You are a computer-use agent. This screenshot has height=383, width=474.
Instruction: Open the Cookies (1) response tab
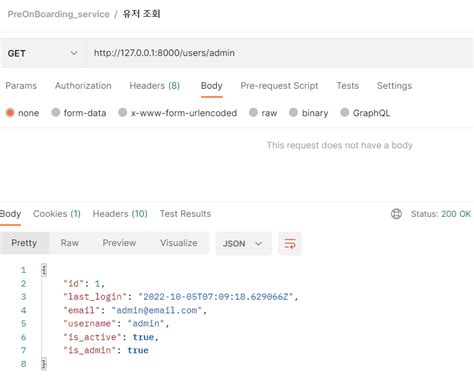(57, 214)
